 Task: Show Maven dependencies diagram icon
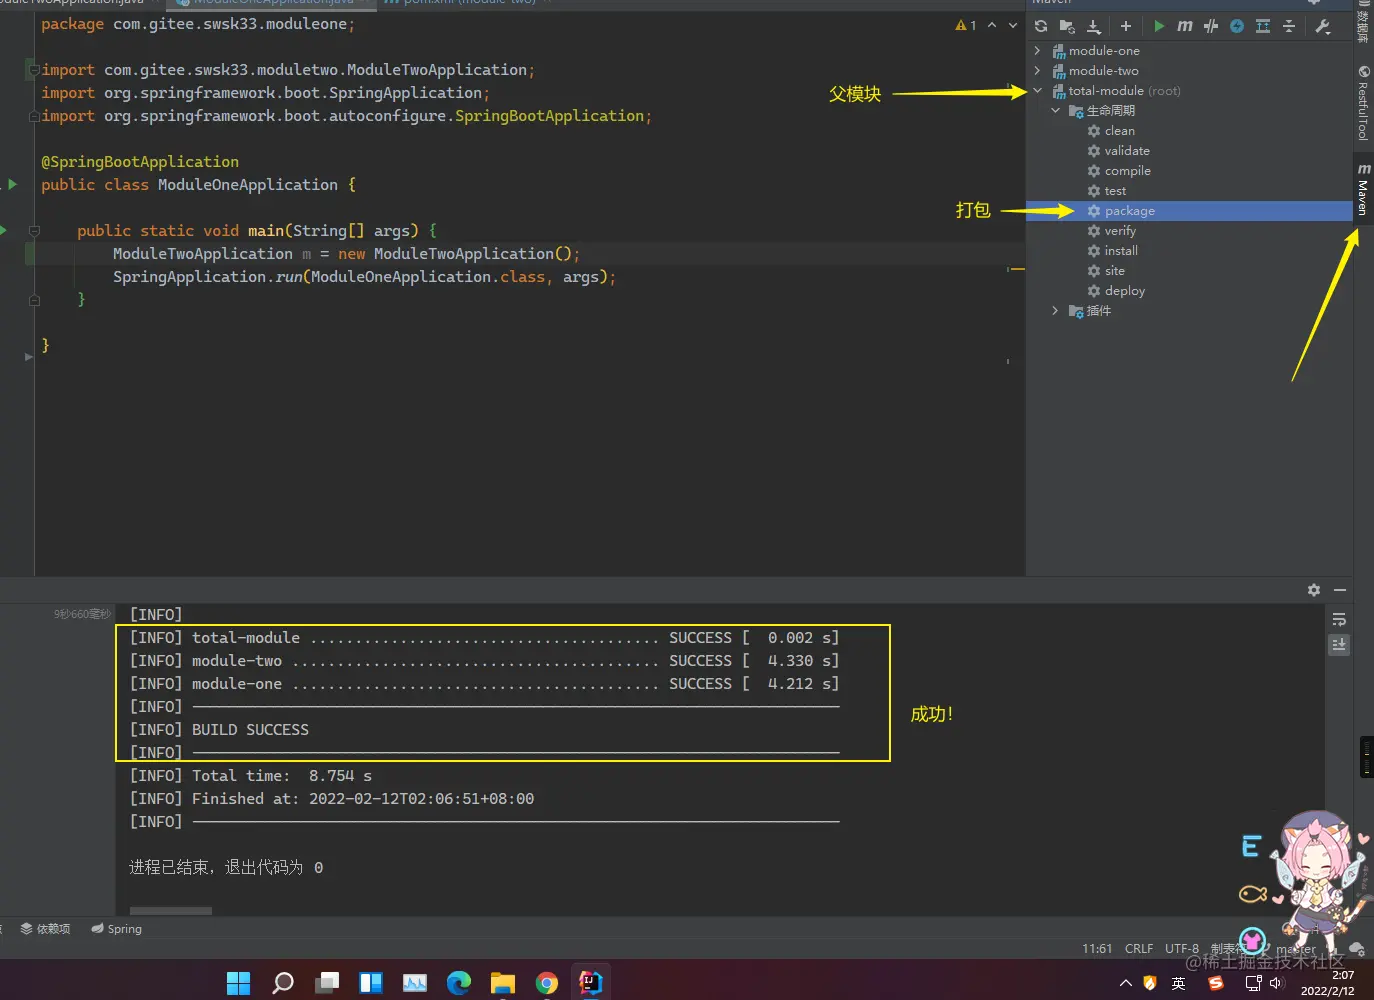coord(1263,26)
